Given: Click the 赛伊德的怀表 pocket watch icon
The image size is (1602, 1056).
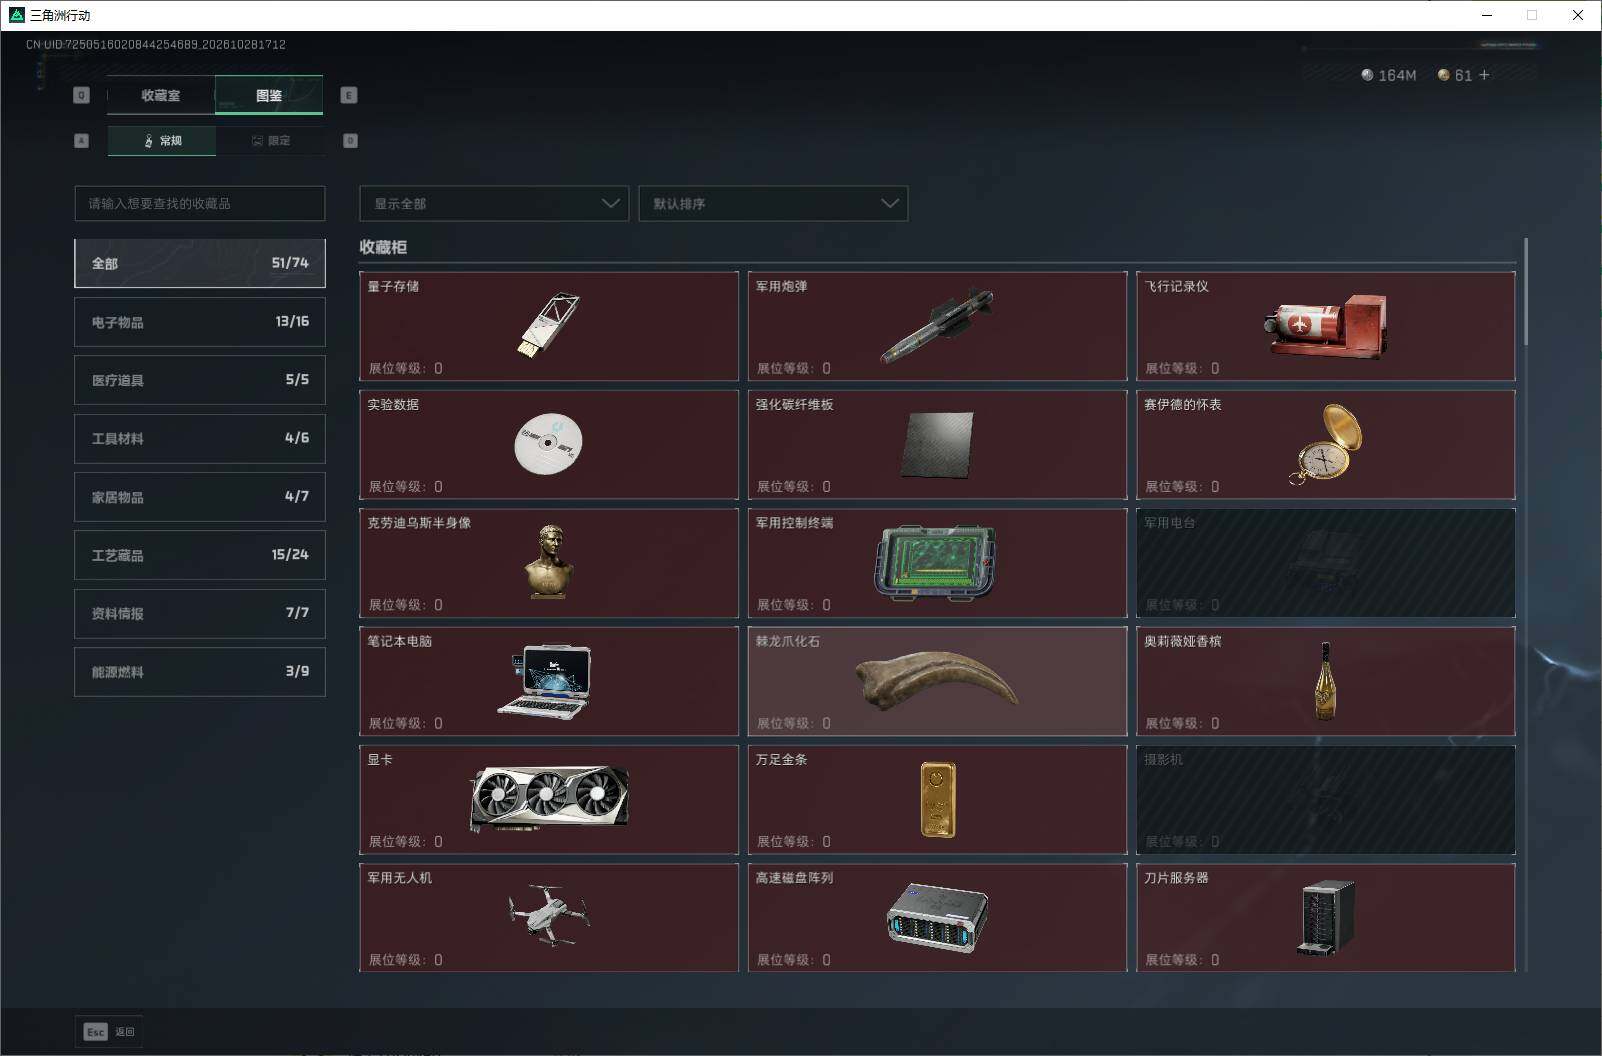Looking at the screenshot, I should [1326, 444].
